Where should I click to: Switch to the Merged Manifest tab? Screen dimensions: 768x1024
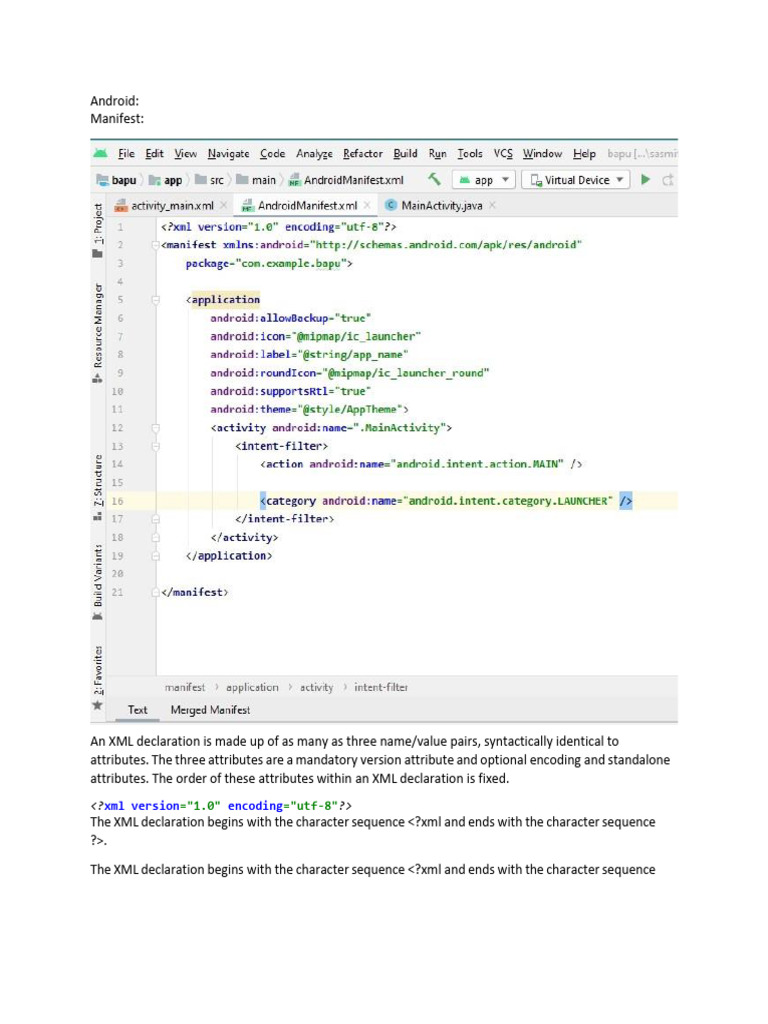210,710
